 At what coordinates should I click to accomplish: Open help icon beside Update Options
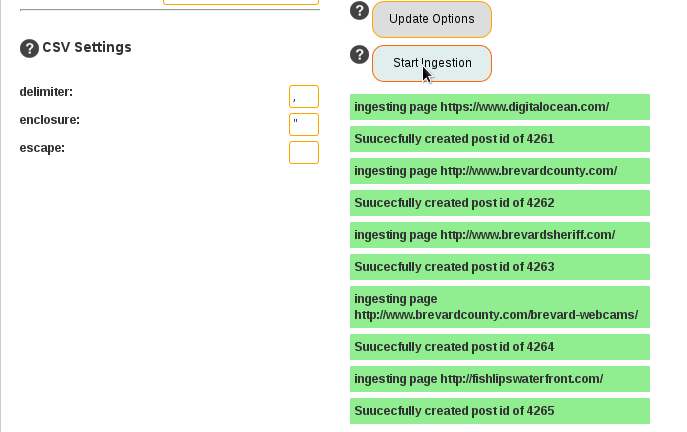pyautogui.click(x=359, y=11)
